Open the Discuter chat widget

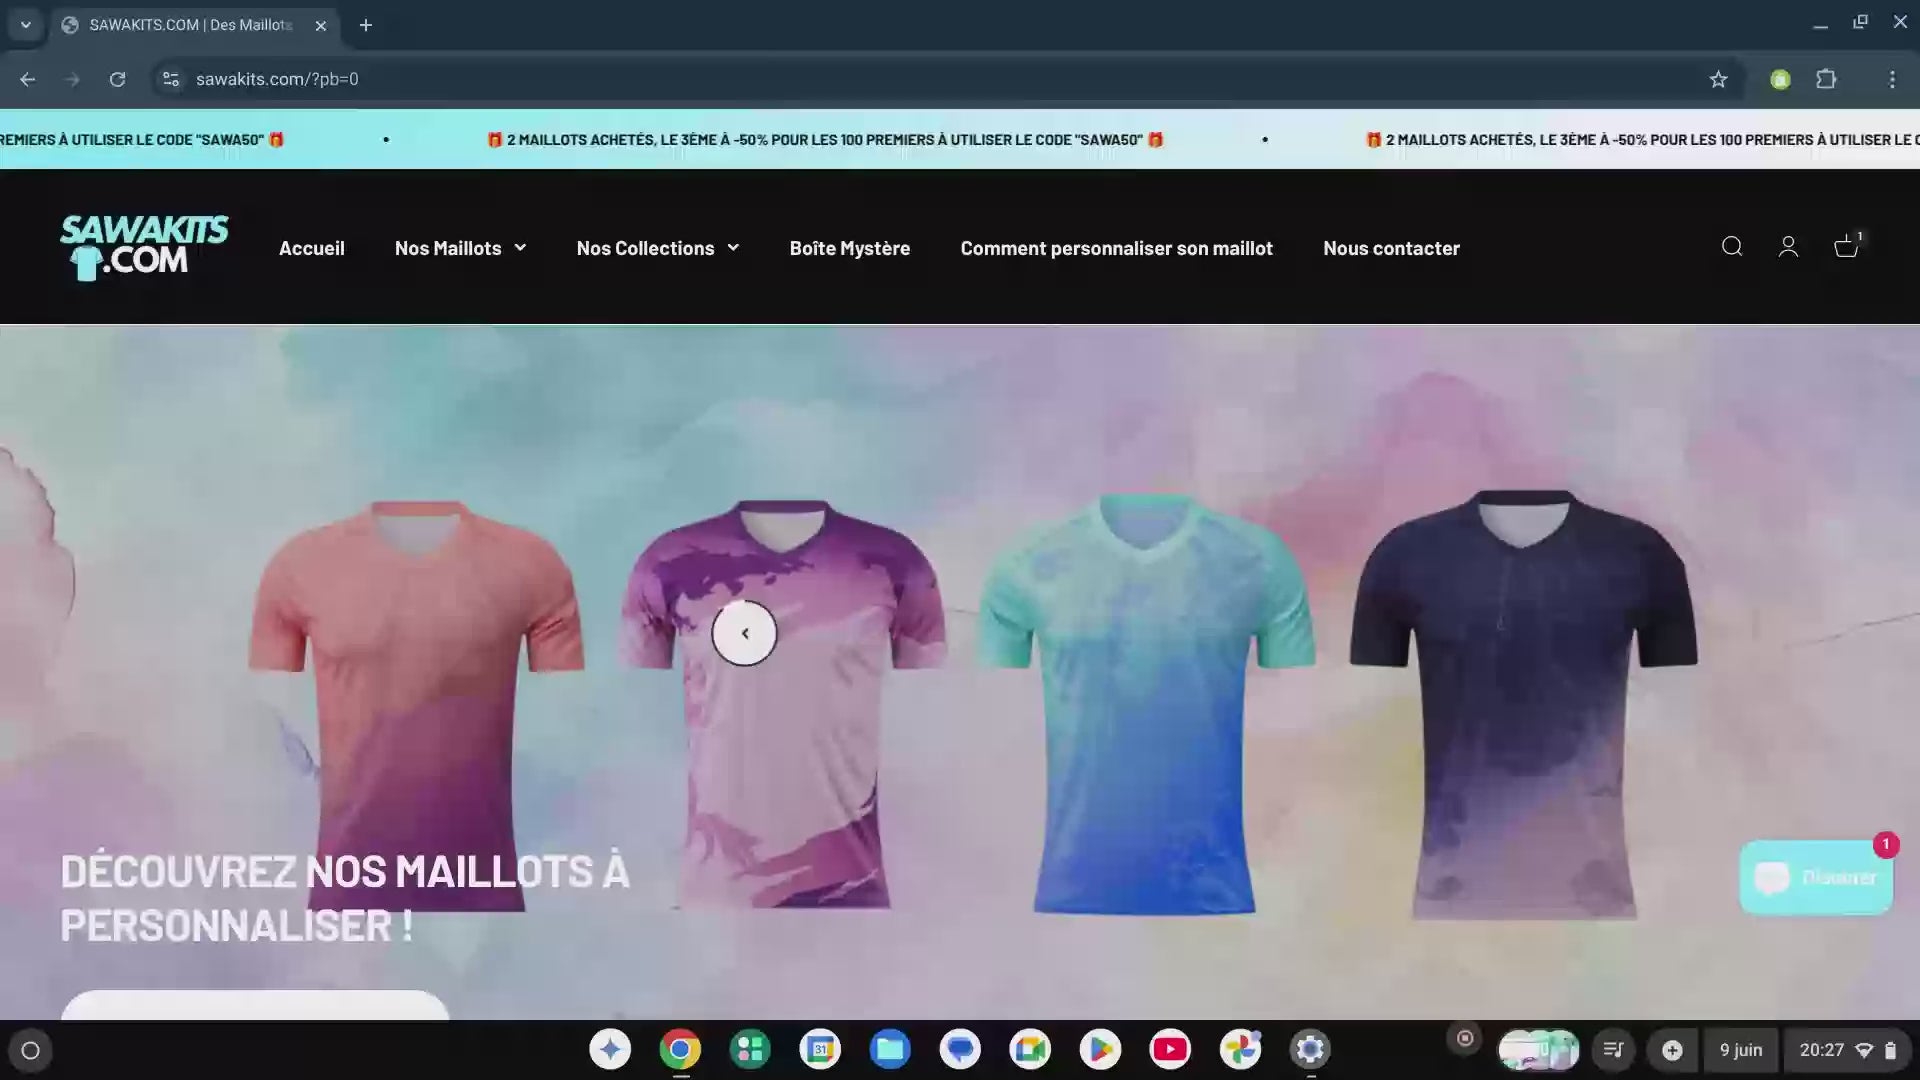click(x=1816, y=877)
